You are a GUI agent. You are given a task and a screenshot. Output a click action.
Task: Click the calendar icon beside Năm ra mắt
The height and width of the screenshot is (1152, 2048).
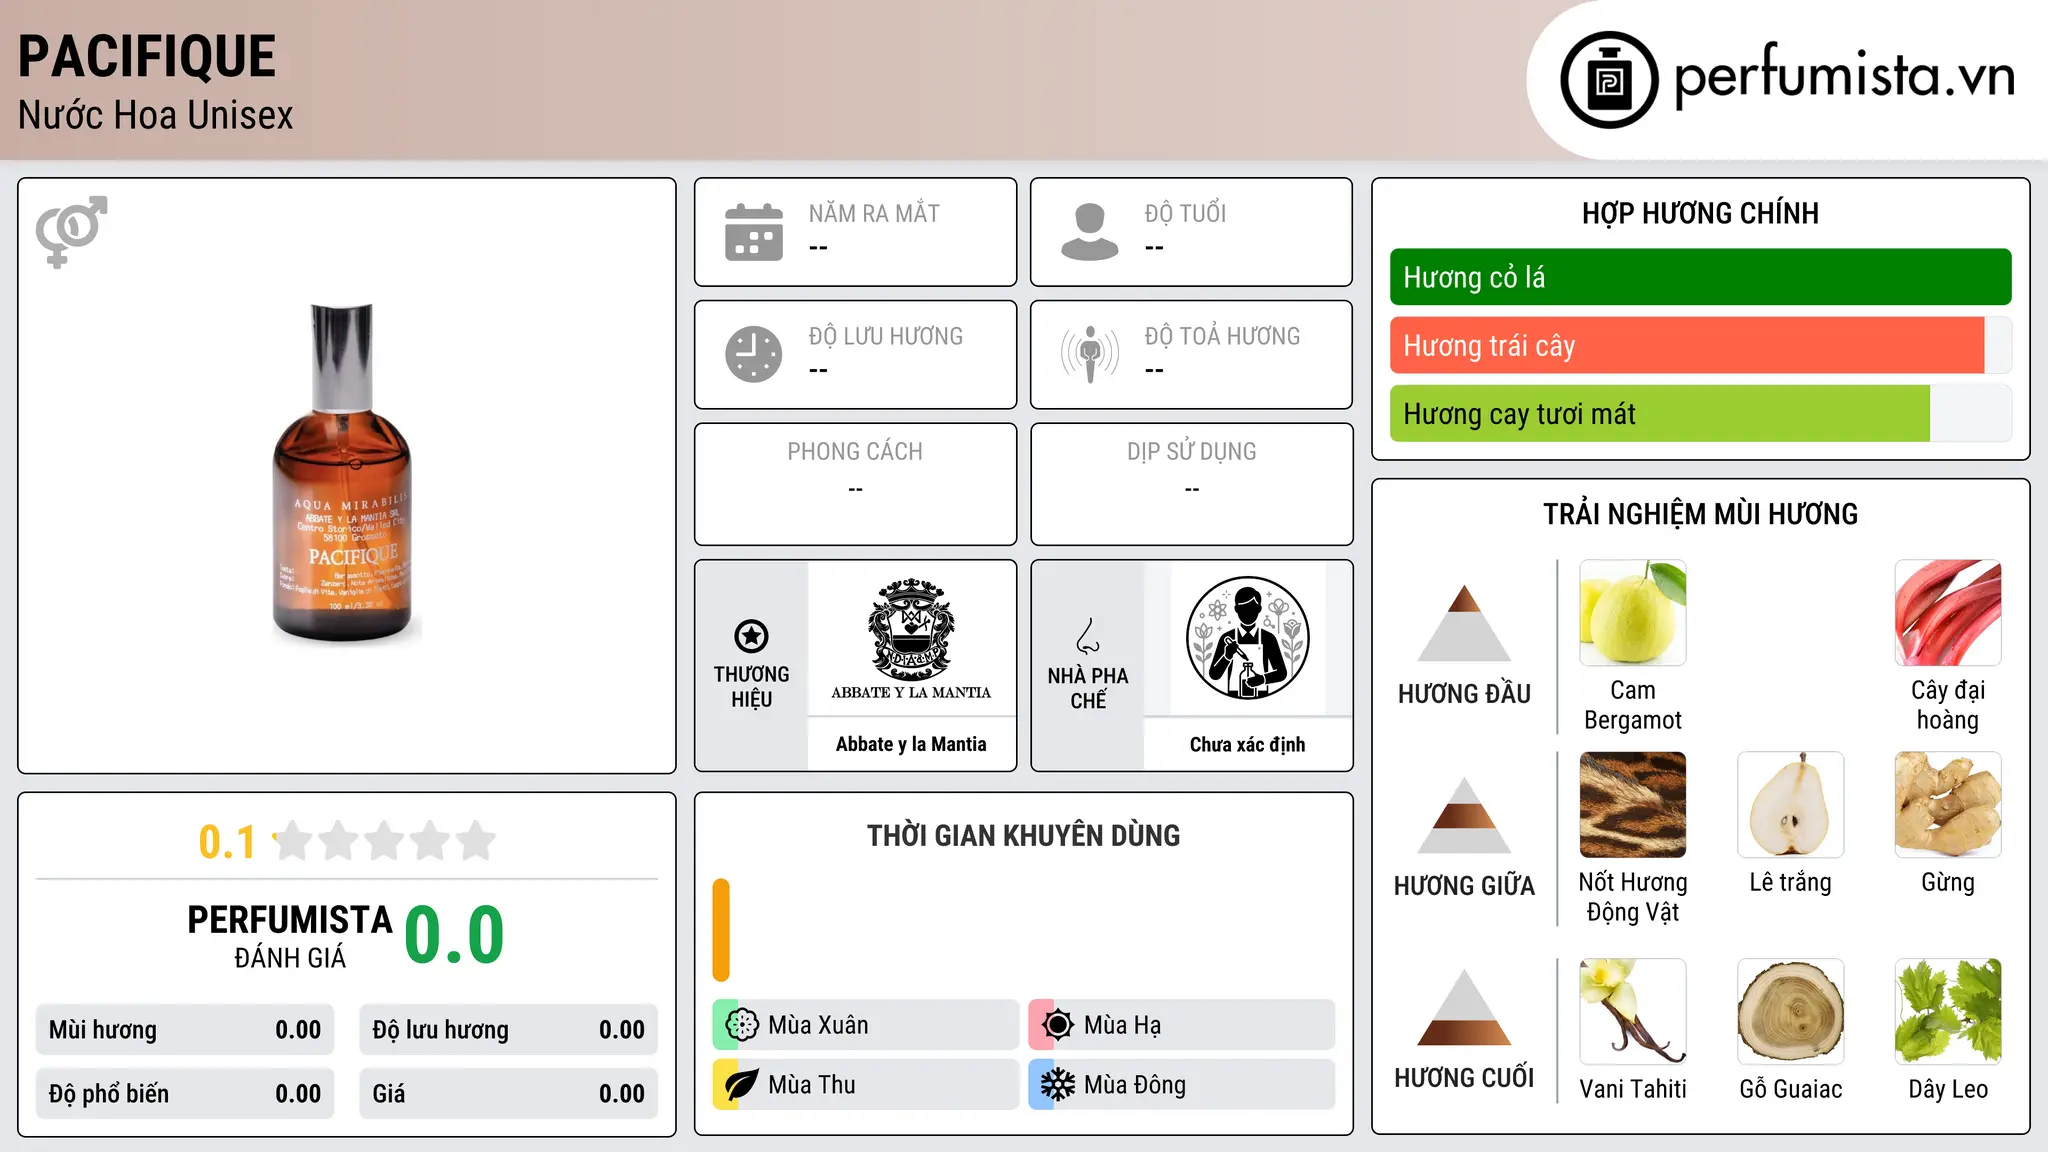pyautogui.click(x=754, y=232)
